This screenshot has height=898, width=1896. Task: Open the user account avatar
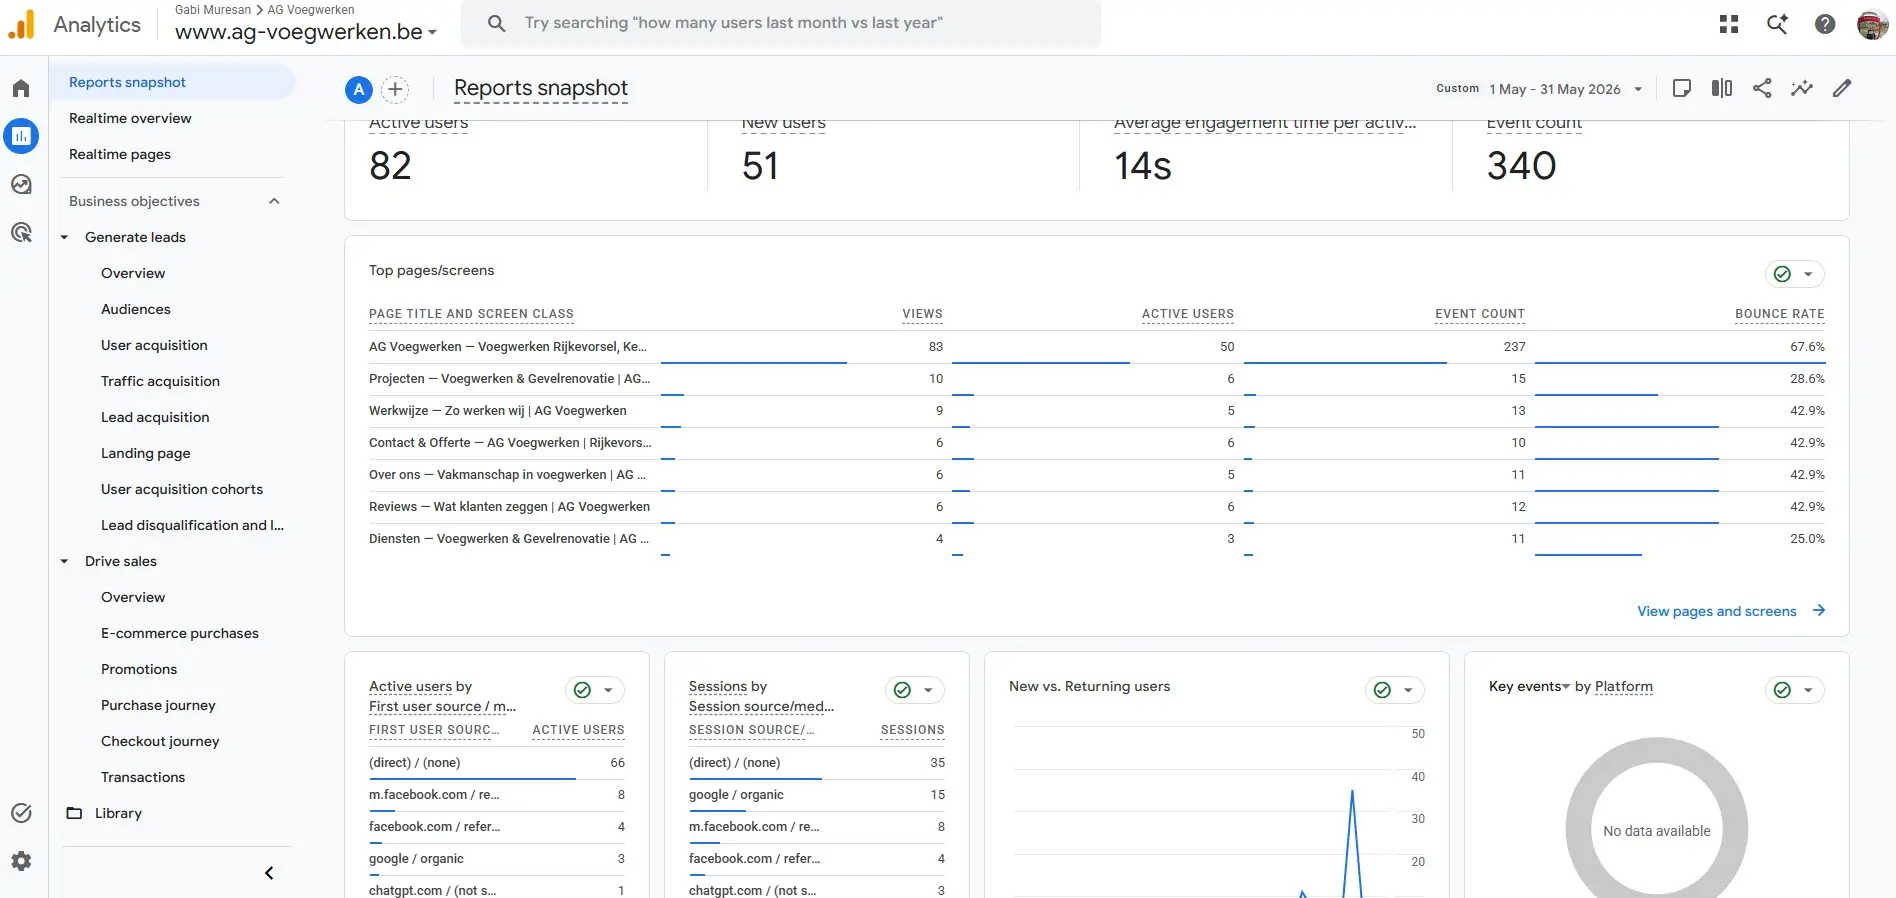click(1872, 24)
